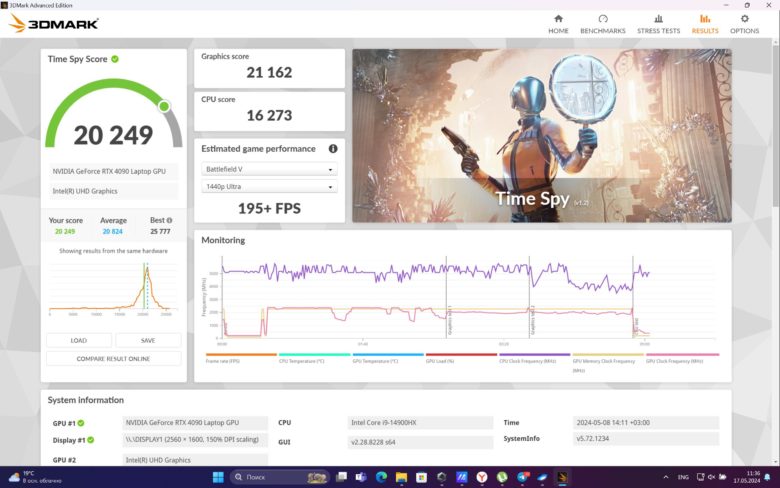Viewport: 780px width, 488px height.
Task: Toggle the GPU Load (%) legend
Action: 461,358
